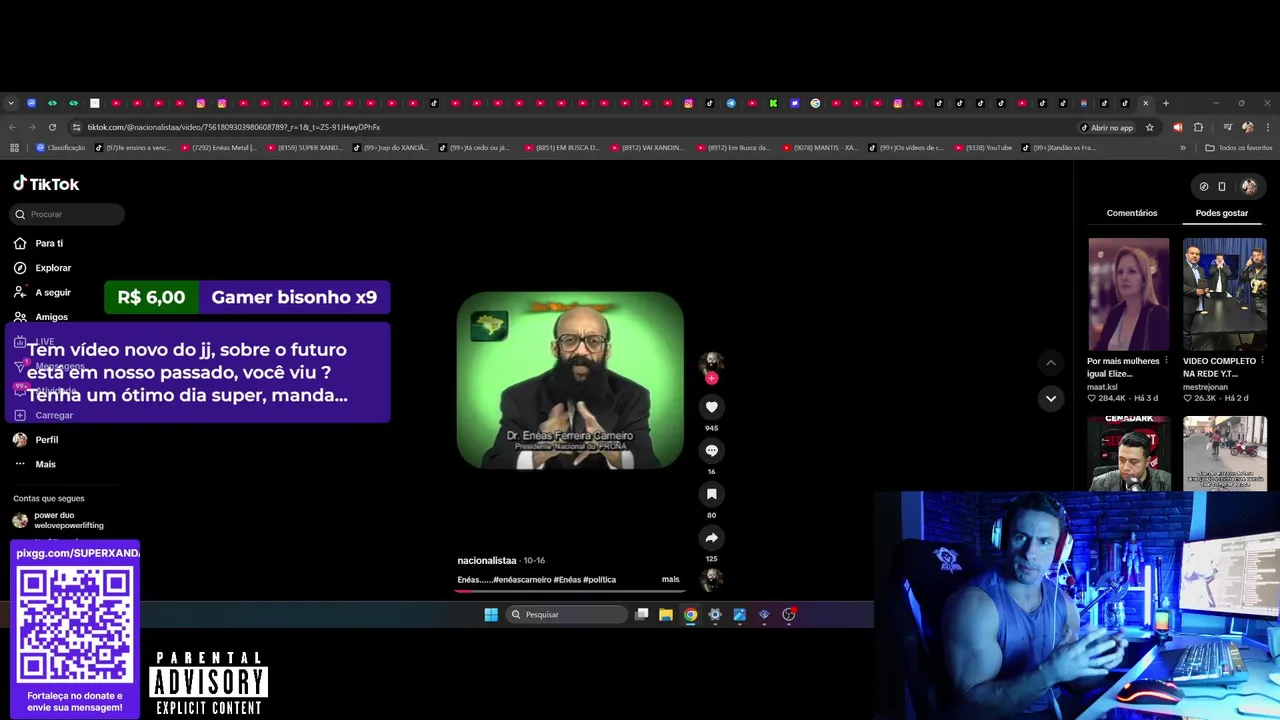
Task: Click the #enéascarneiro hashtag
Action: pyautogui.click(x=522, y=580)
